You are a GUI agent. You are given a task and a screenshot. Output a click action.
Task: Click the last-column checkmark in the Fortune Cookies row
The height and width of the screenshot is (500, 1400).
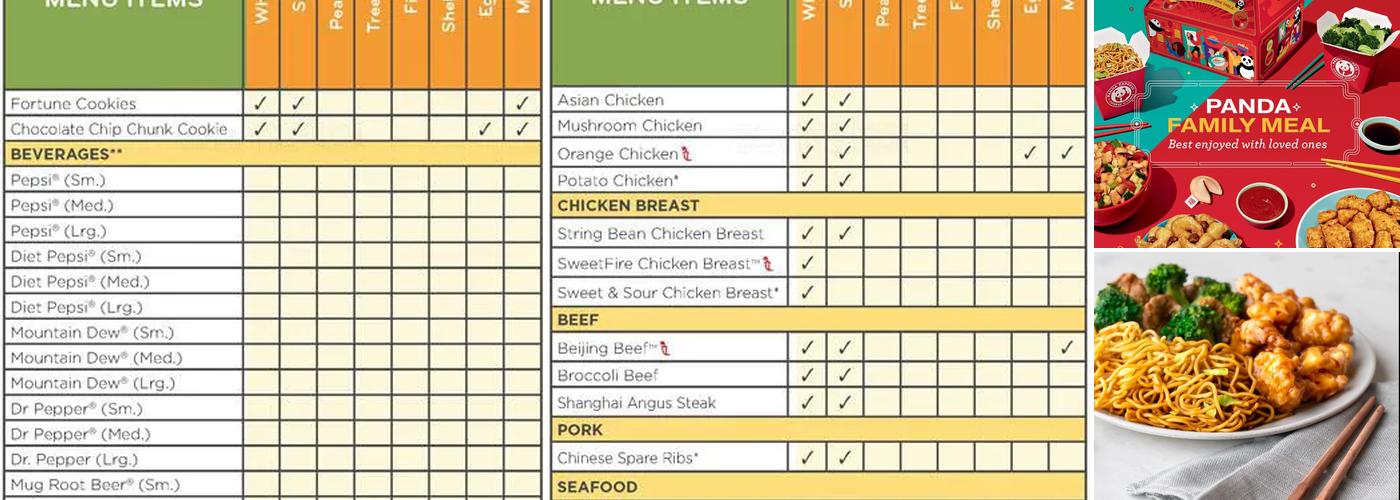[522, 103]
